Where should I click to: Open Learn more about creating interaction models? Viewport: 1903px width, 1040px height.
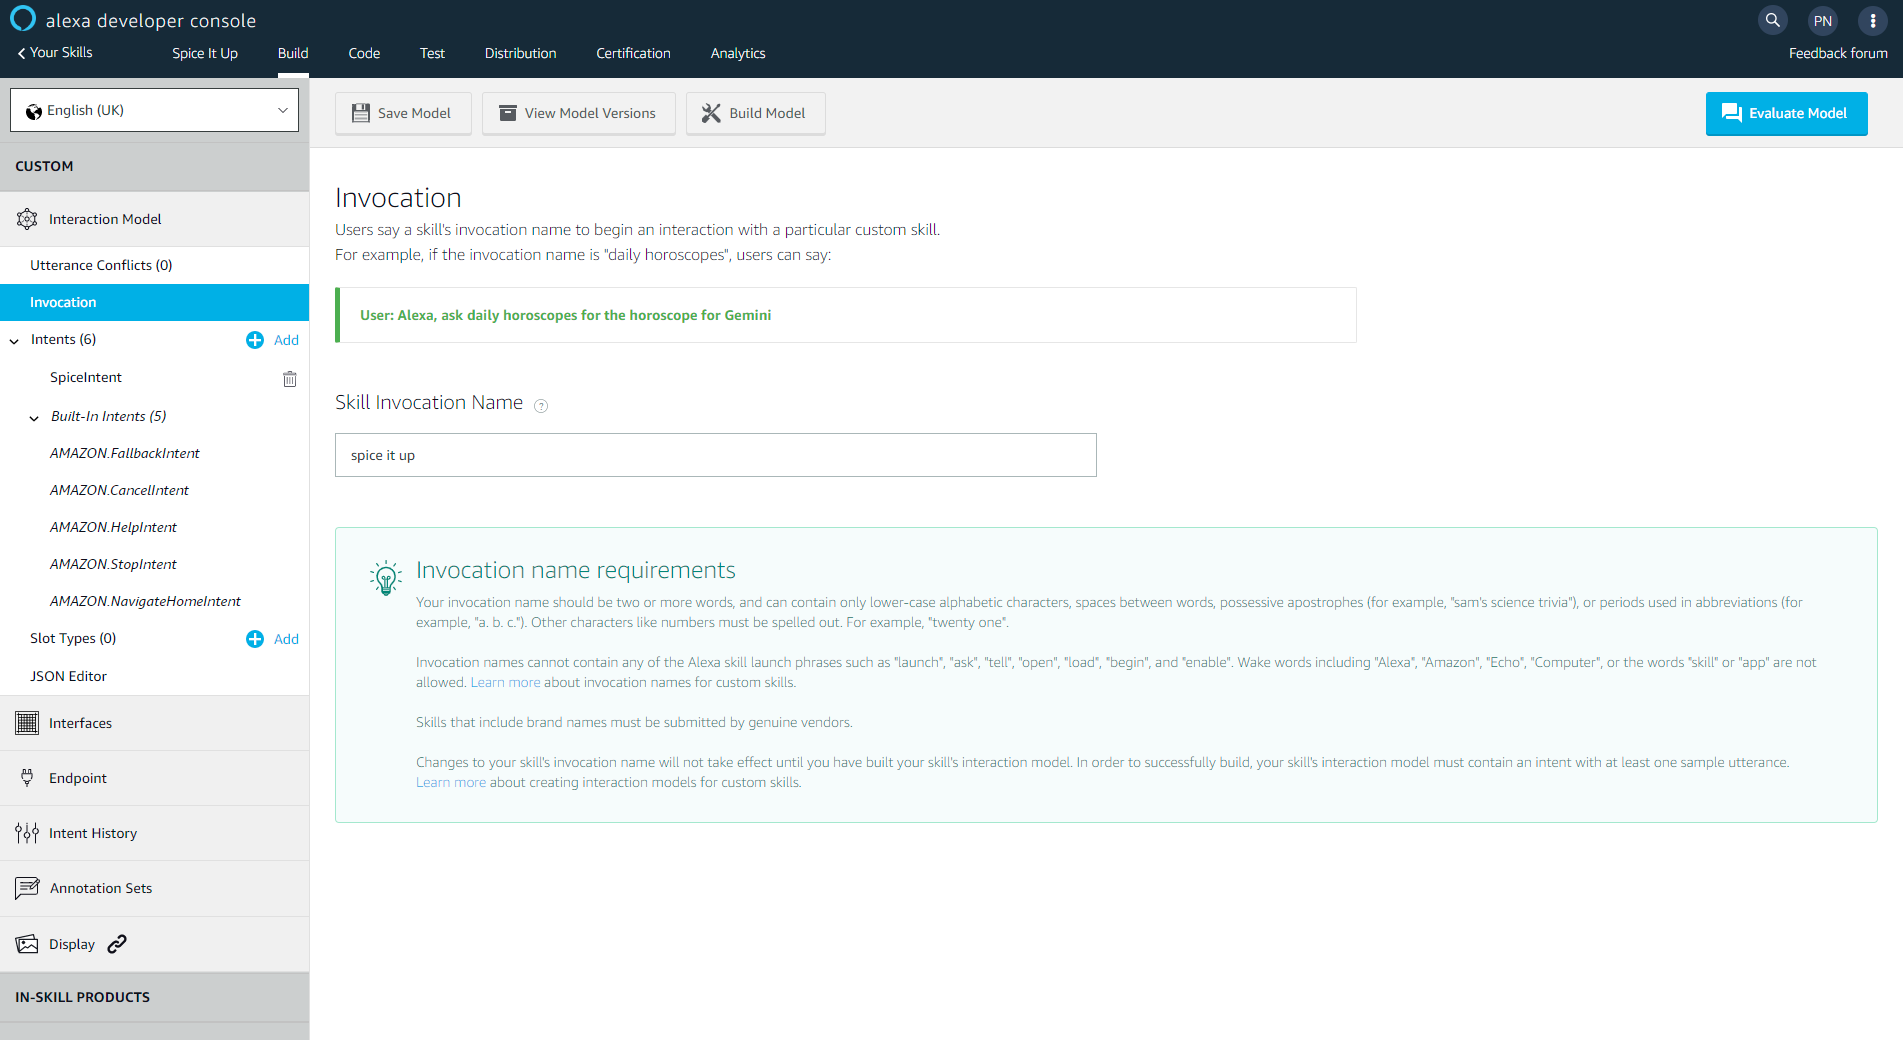[x=451, y=782]
